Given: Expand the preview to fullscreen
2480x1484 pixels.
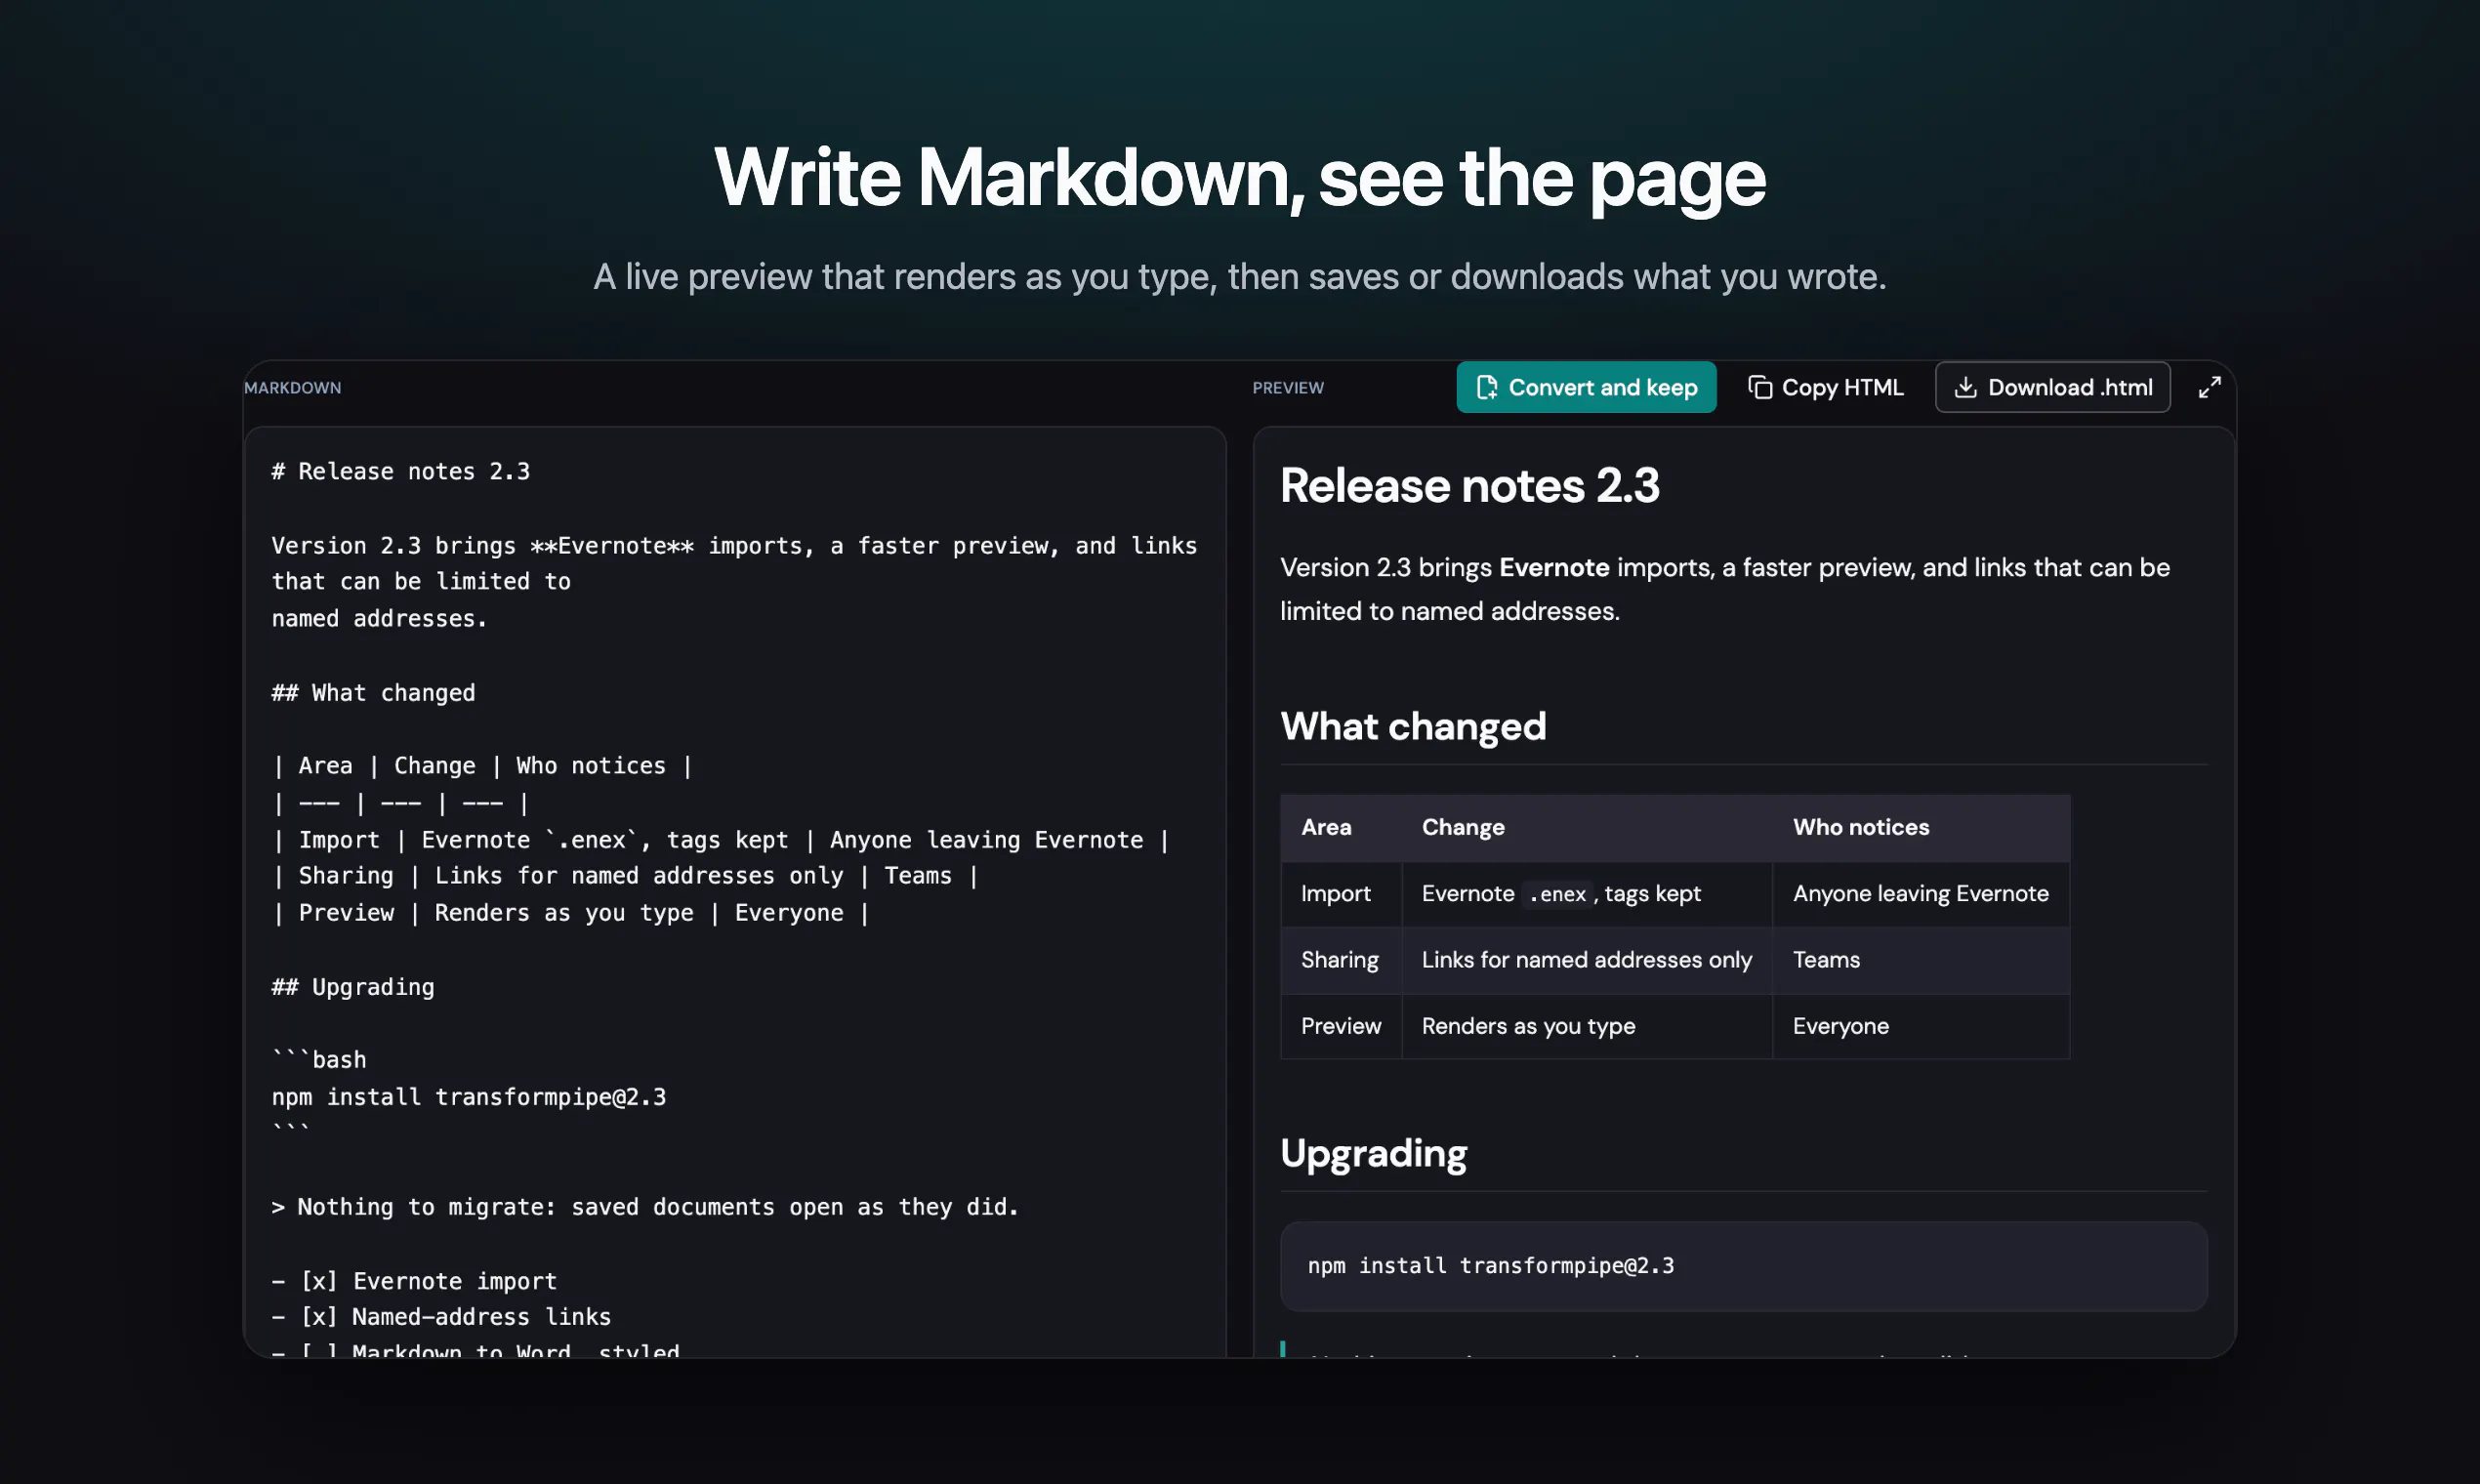Looking at the screenshot, I should (x=2210, y=387).
